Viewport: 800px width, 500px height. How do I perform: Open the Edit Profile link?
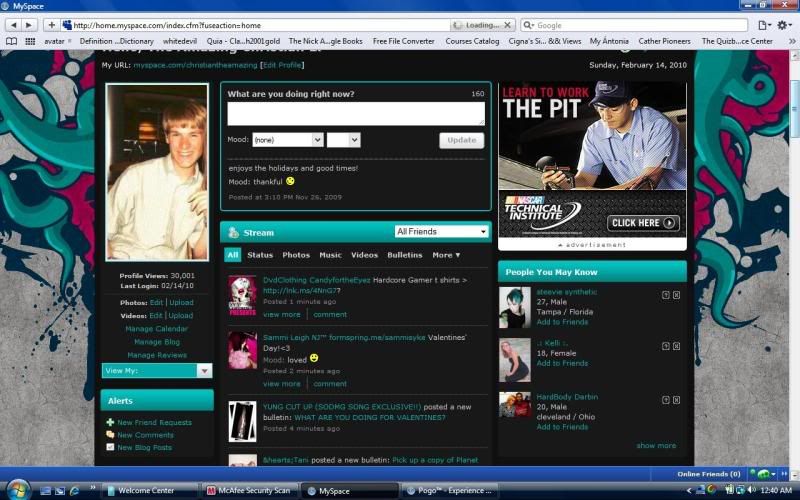(282, 65)
